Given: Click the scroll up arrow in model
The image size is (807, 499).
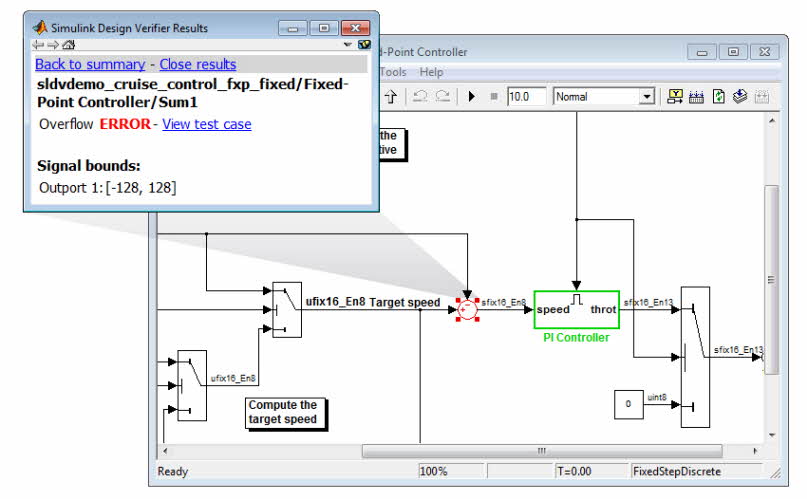Looking at the screenshot, I should tap(771, 121).
